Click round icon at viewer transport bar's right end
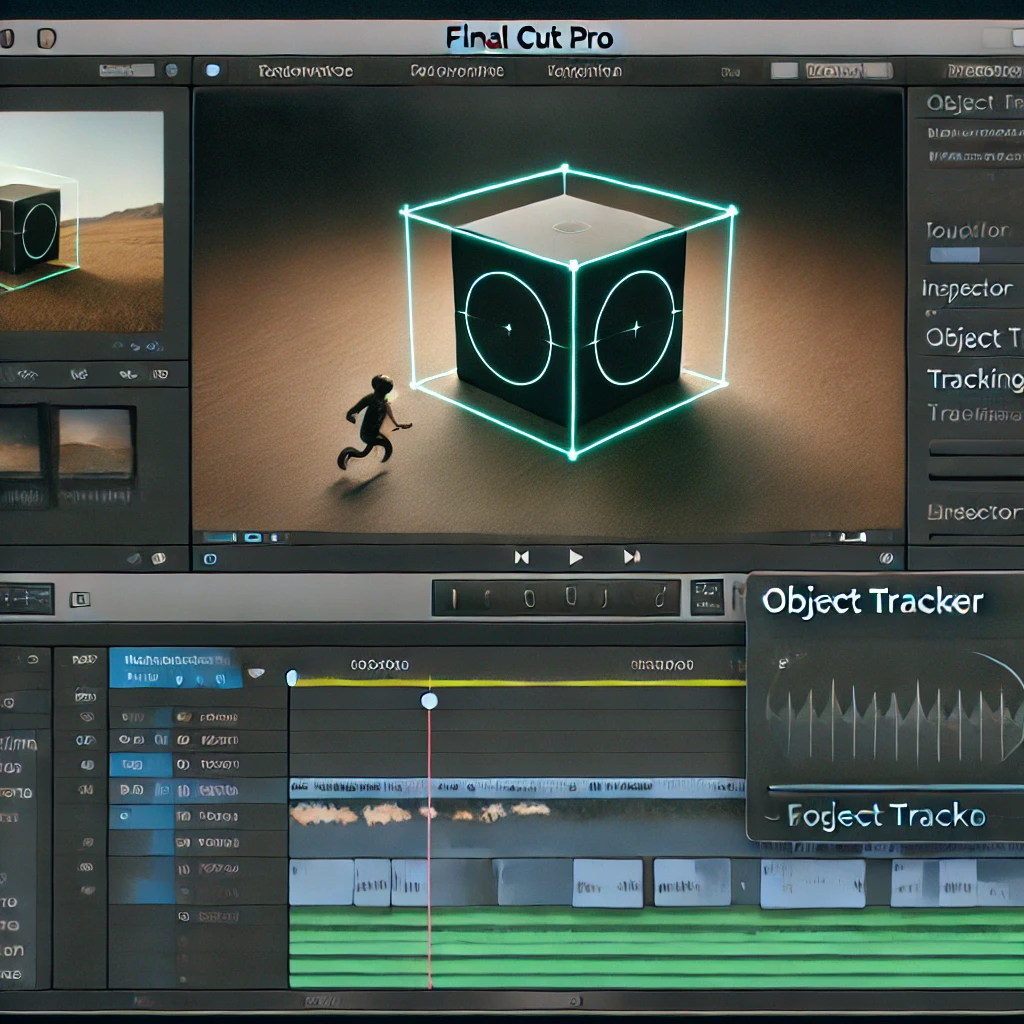Viewport: 1024px width, 1024px height. (x=886, y=558)
